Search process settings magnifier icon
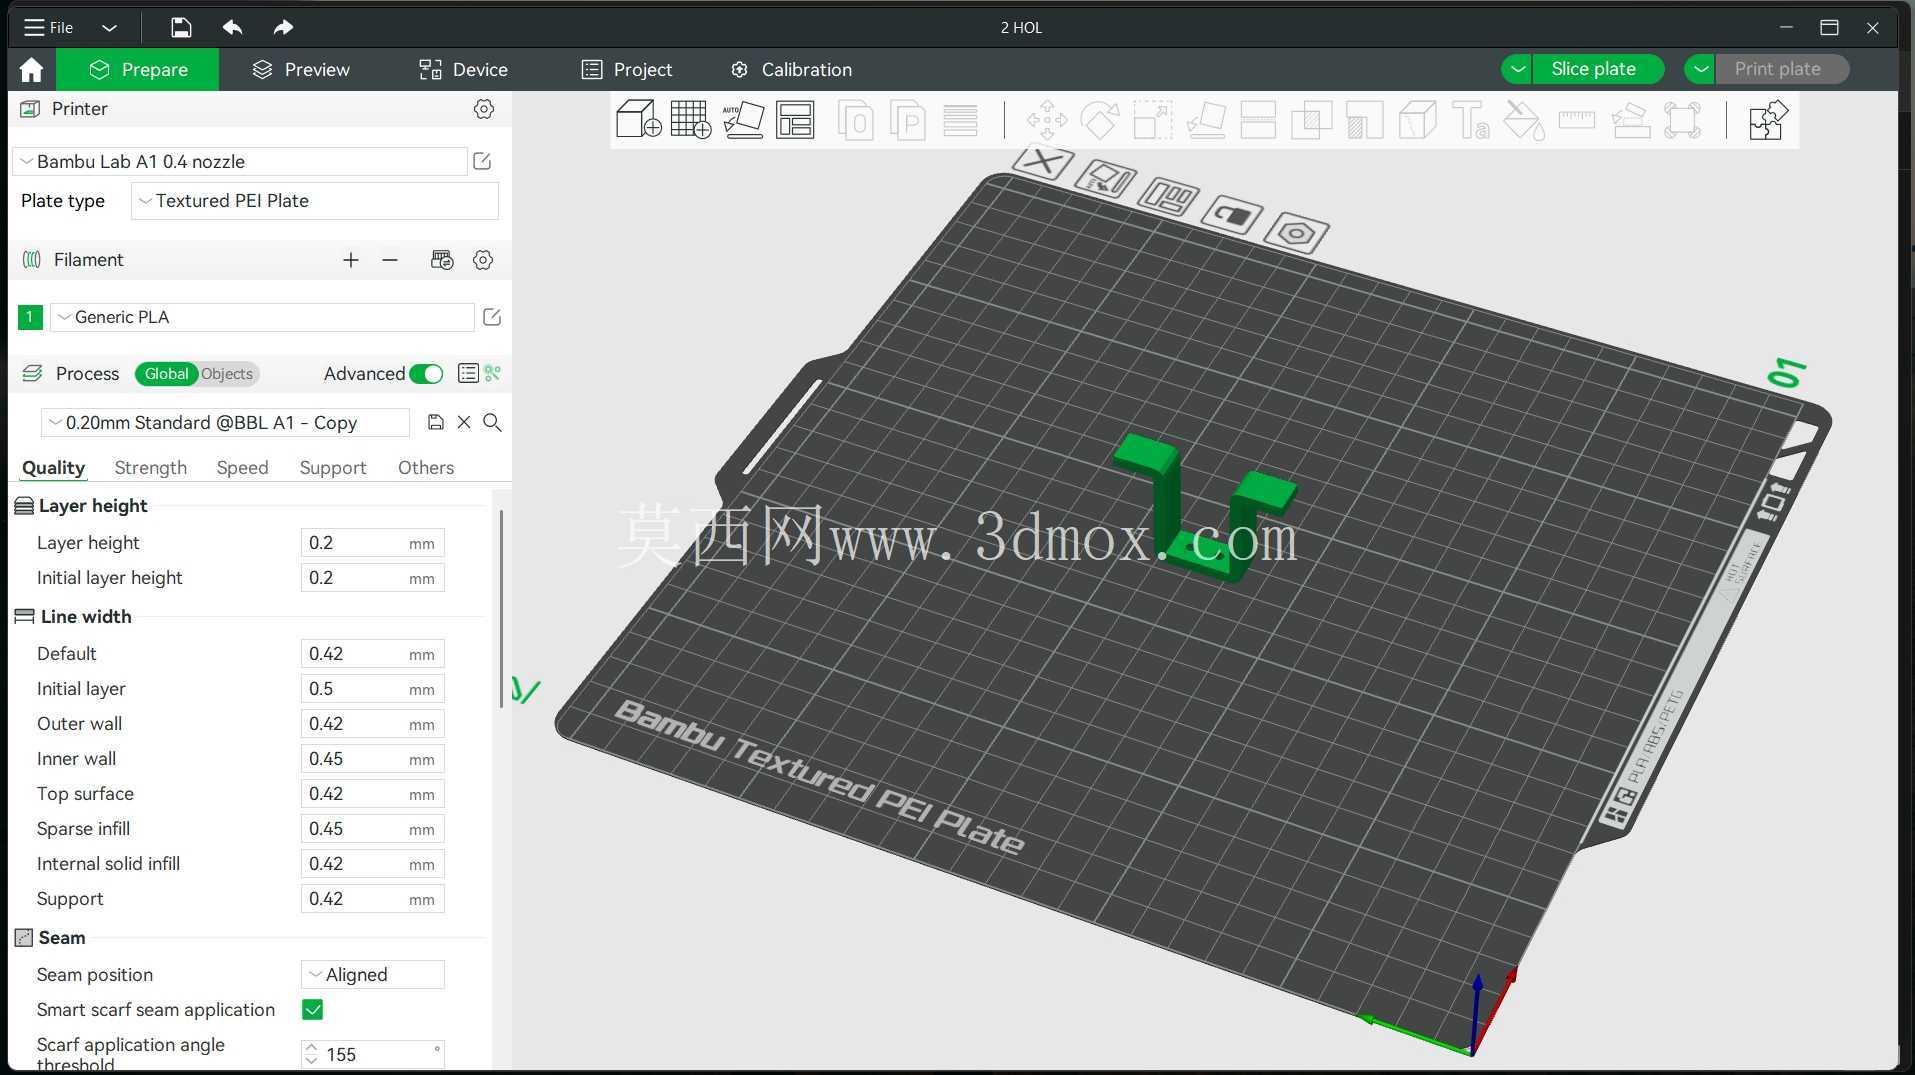1915x1075 pixels. 492,422
